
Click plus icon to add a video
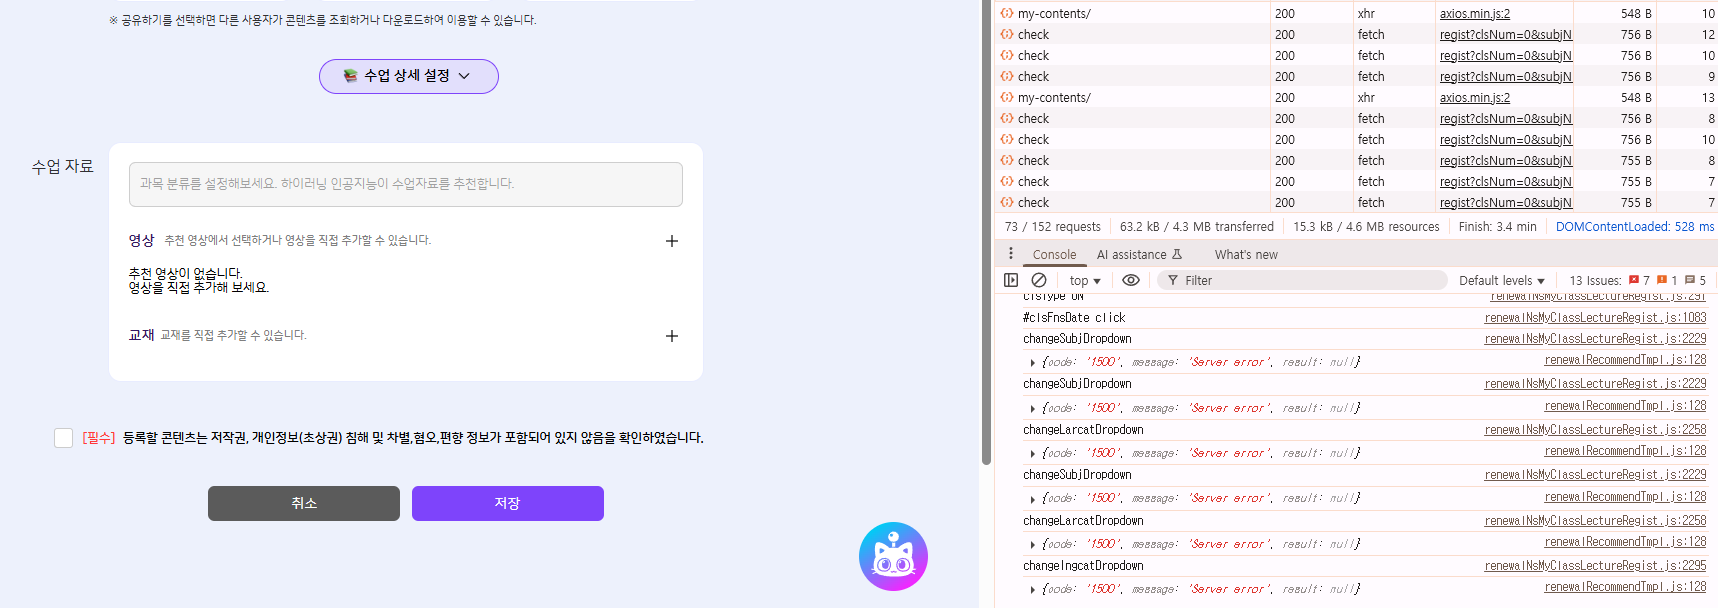672,241
